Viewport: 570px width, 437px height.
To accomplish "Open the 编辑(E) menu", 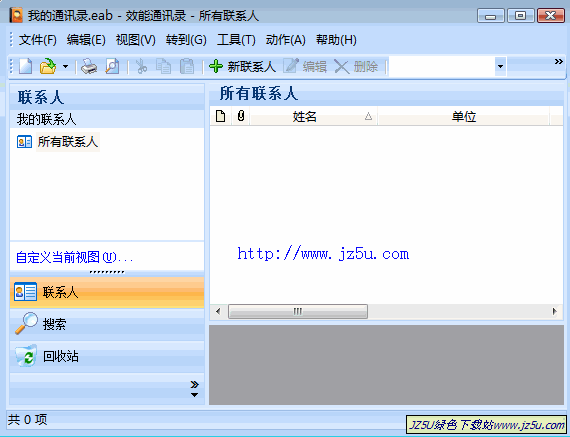I will tap(86, 40).
